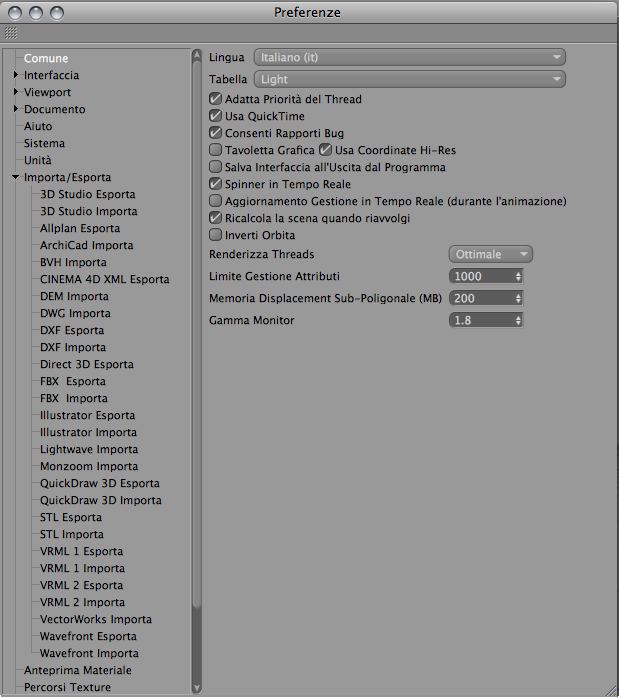
Task: Select DXF Esporta entry
Action: coord(72,330)
